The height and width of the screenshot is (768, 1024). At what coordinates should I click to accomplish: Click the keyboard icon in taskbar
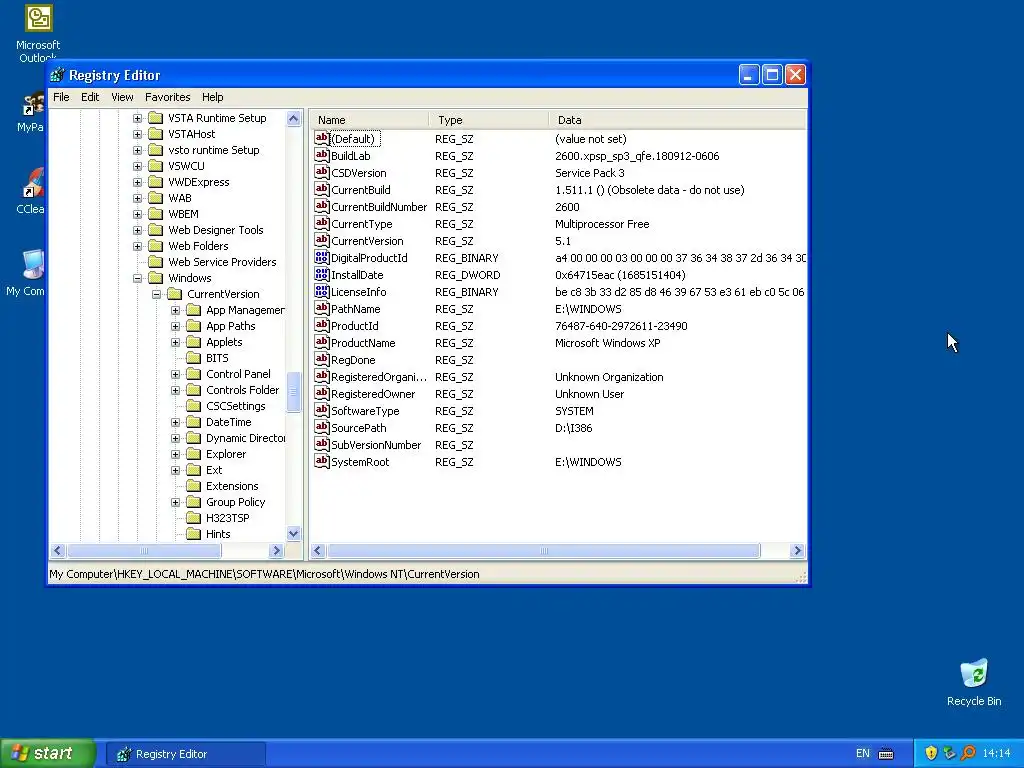[x=886, y=754]
